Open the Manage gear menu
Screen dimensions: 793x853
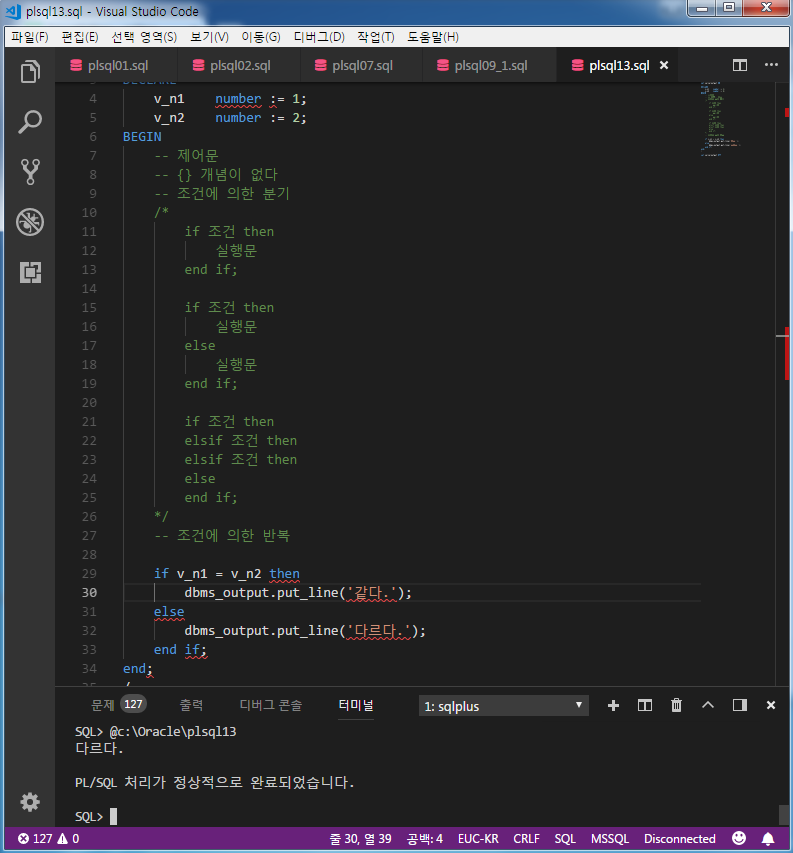point(30,802)
